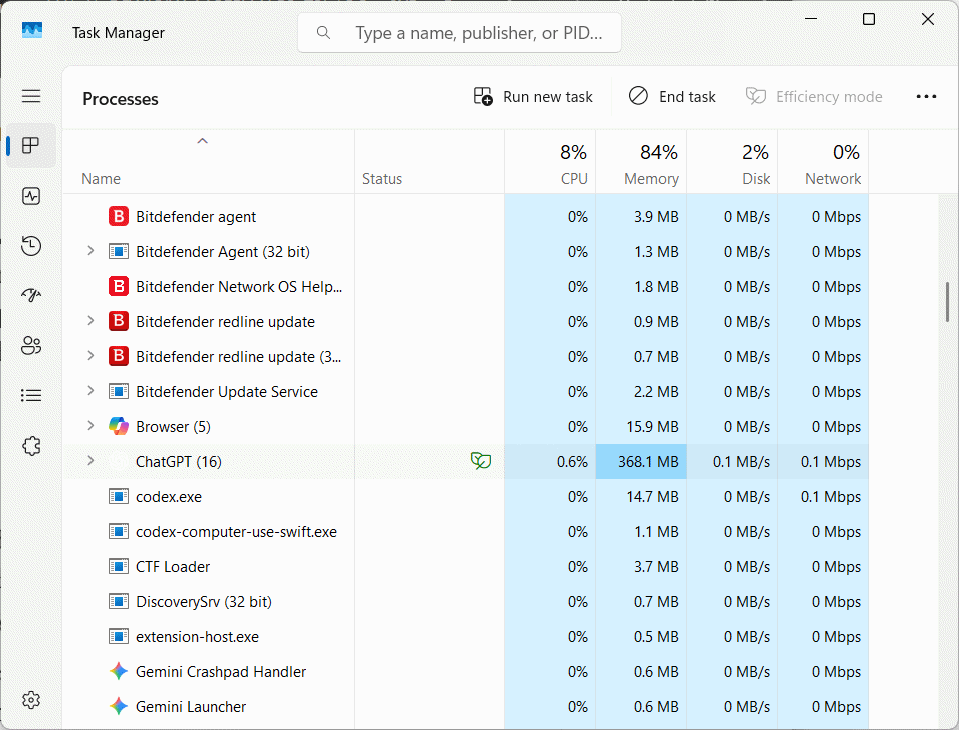Click the Browser (5) Copilot icon

119,426
